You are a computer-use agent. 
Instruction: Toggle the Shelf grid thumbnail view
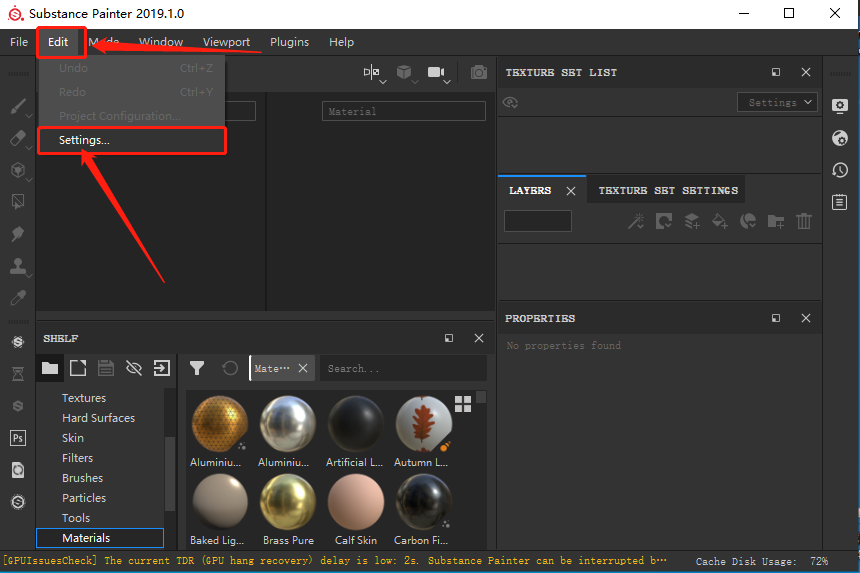tap(463, 404)
